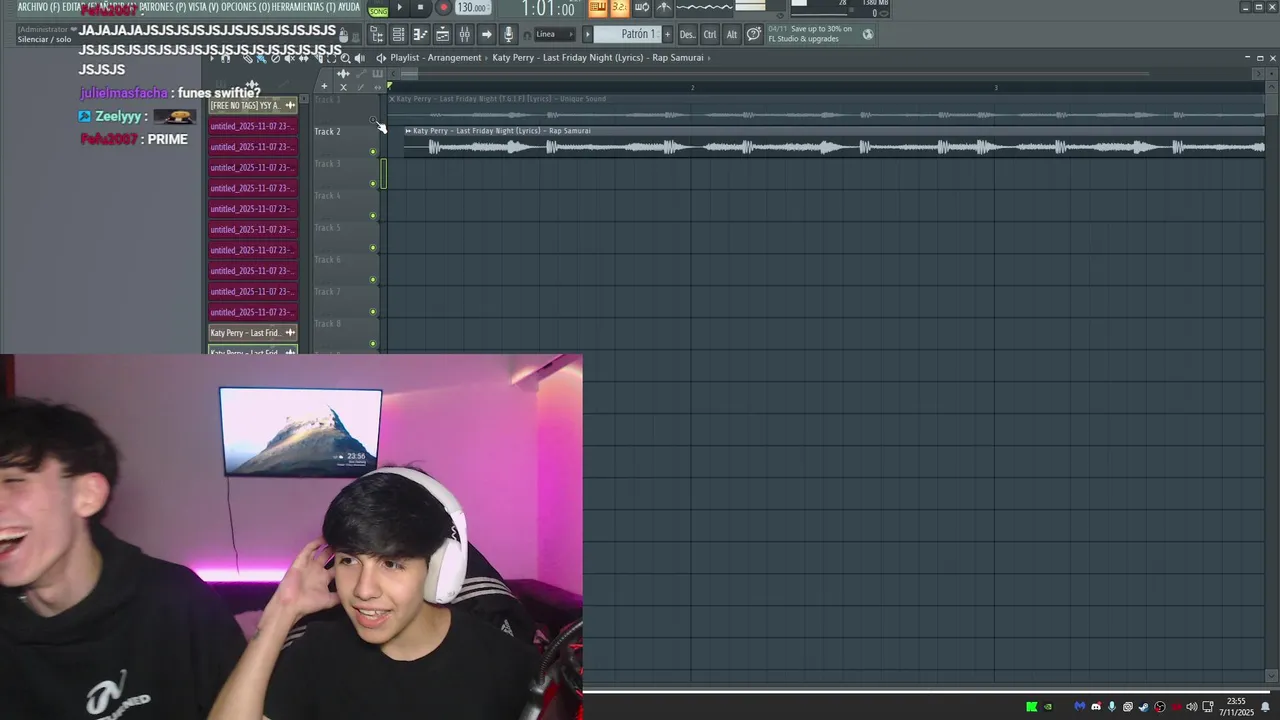Toggle the orange 3.2 countdown icon
The height and width of the screenshot is (720, 1280).
(619, 8)
